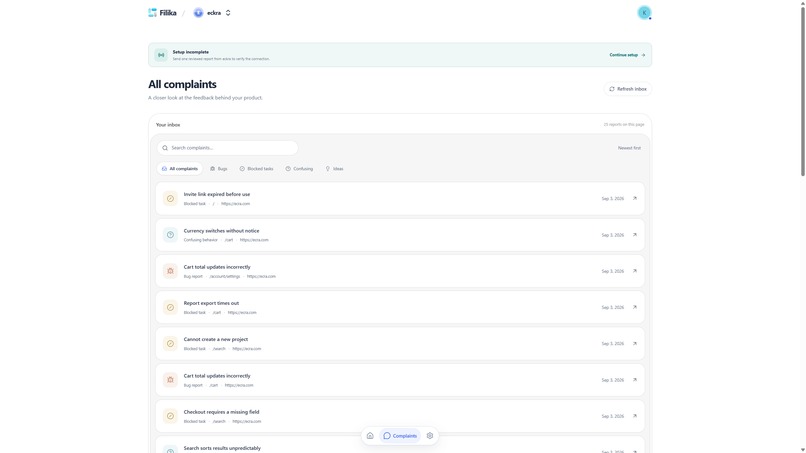The width and height of the screenshot is (806, 453).
Task: Click the Setup incomplete banner icon
Action: pos(161,55)
